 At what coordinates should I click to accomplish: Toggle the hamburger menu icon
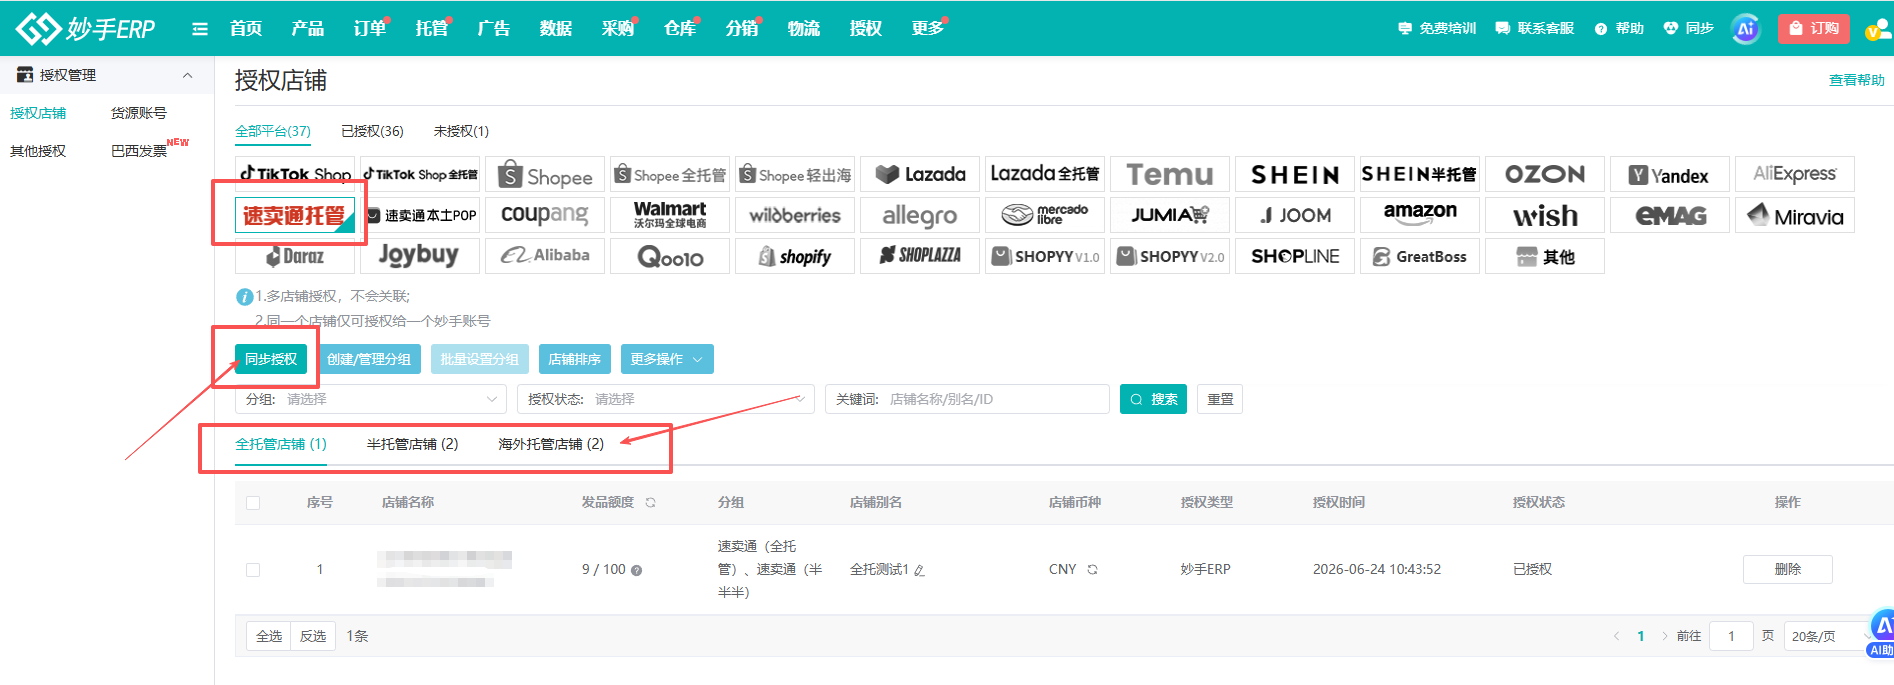(x=200, y=29)
